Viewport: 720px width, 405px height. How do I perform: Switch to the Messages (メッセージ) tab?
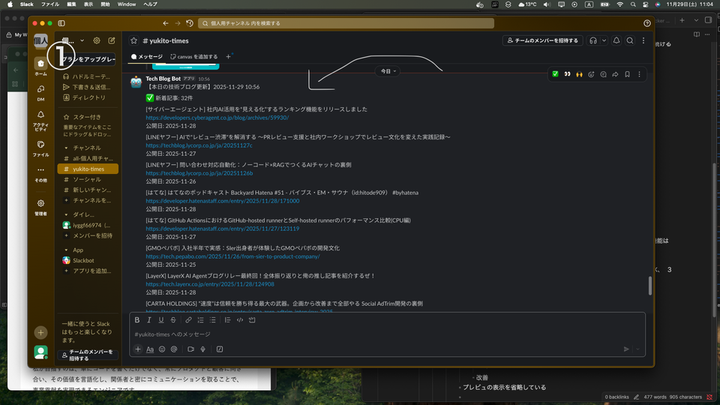point(147,57)
